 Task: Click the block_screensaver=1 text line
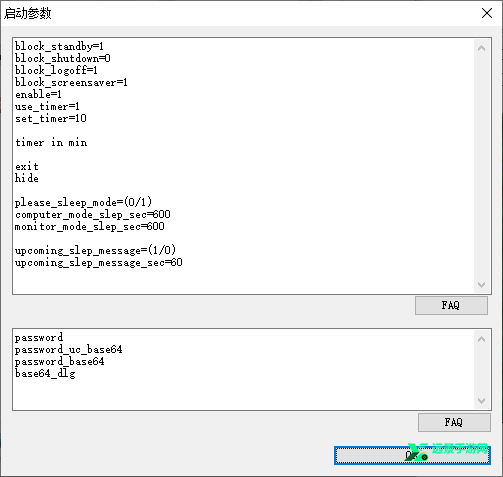71,82
